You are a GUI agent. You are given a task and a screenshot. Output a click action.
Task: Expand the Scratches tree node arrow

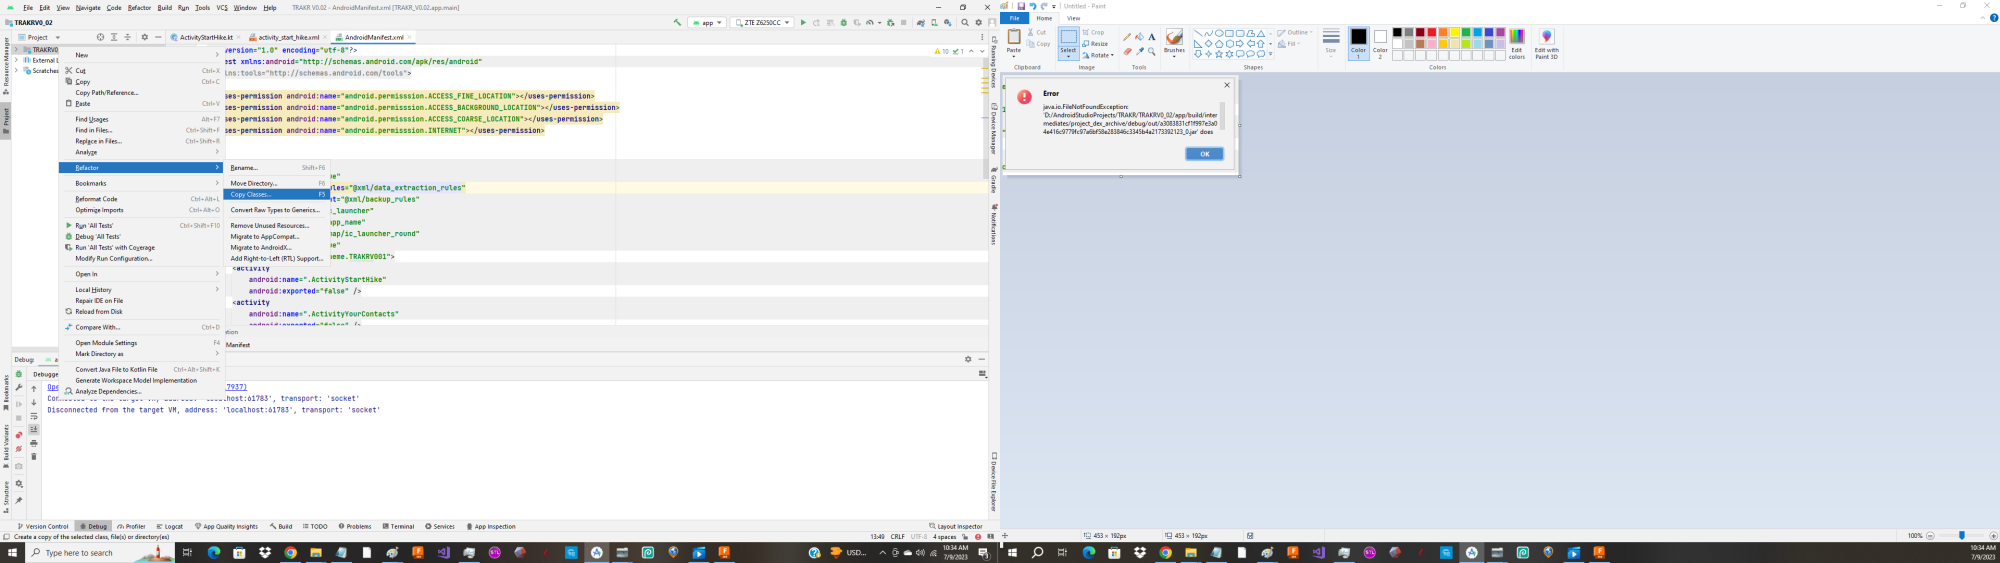pyautogui.click(x=16, y=71)
